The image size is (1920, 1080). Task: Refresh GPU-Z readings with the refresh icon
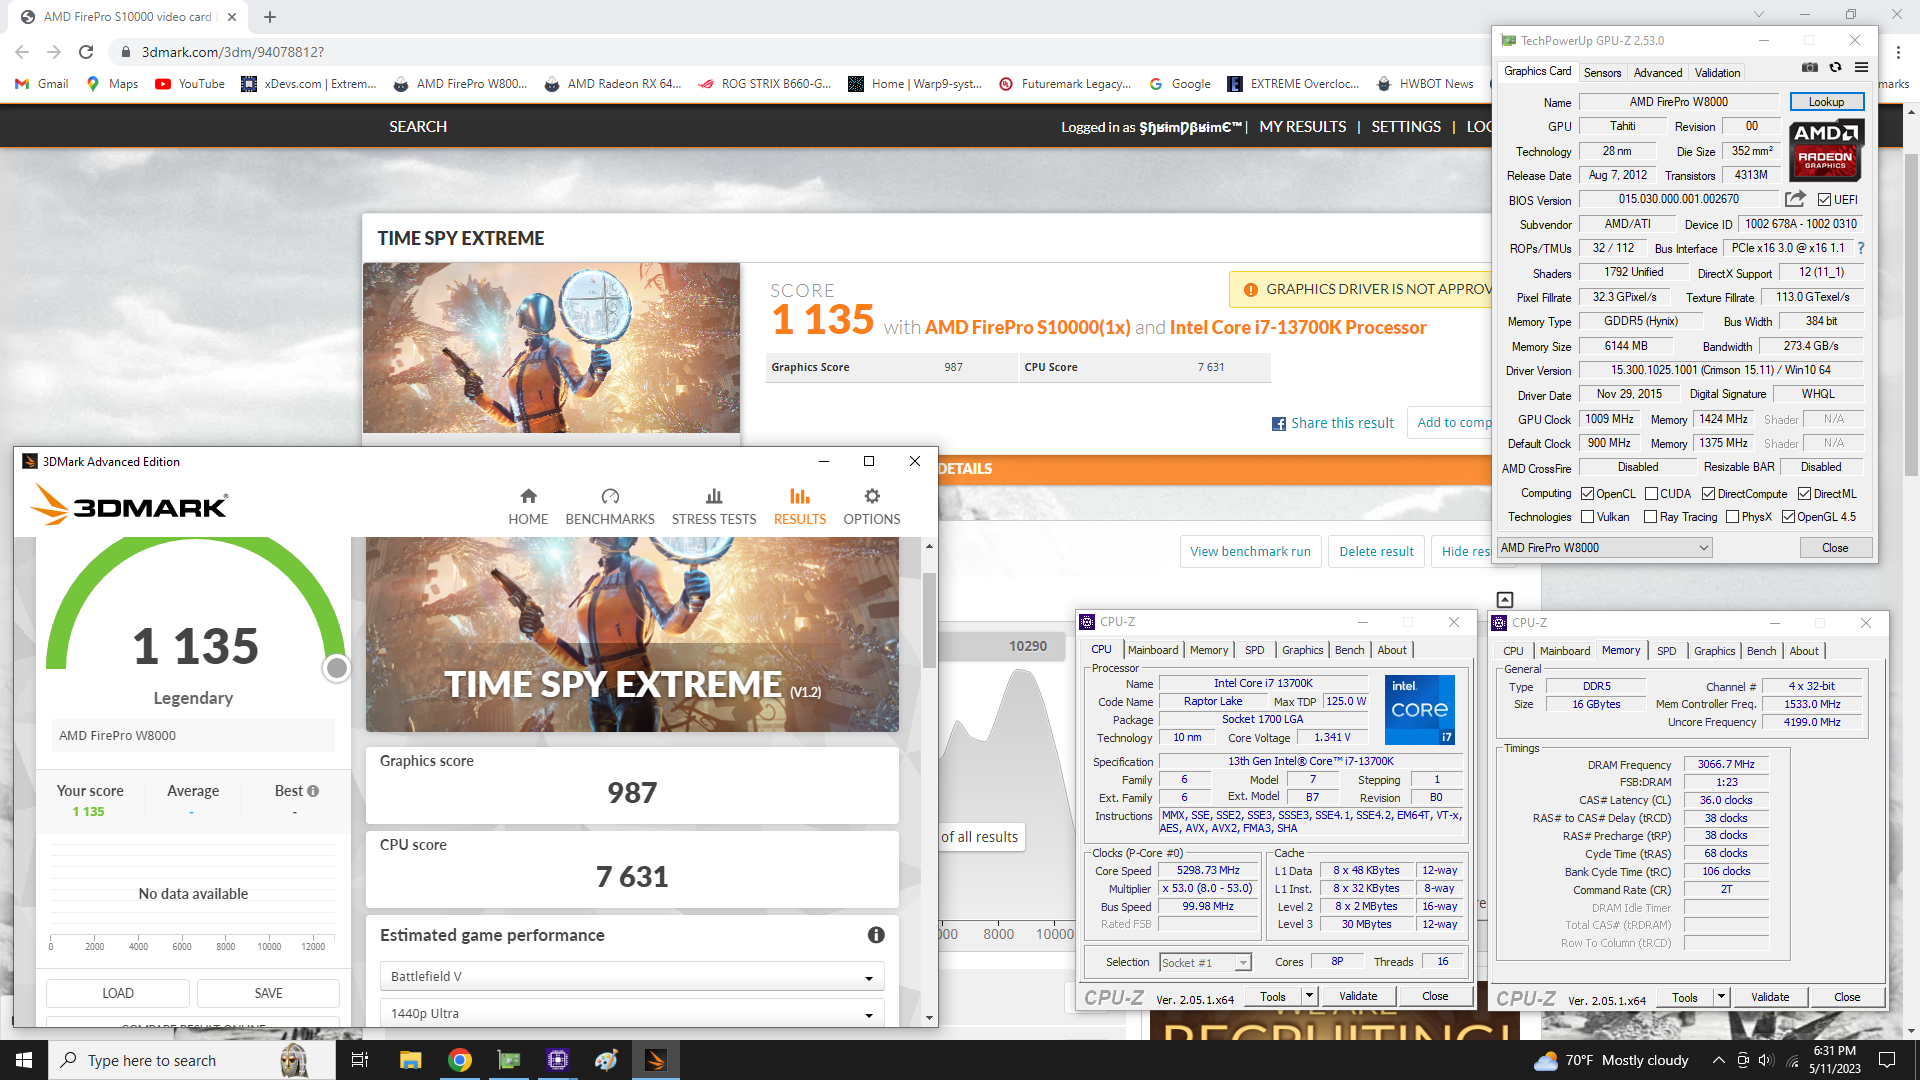point(1835,68)
